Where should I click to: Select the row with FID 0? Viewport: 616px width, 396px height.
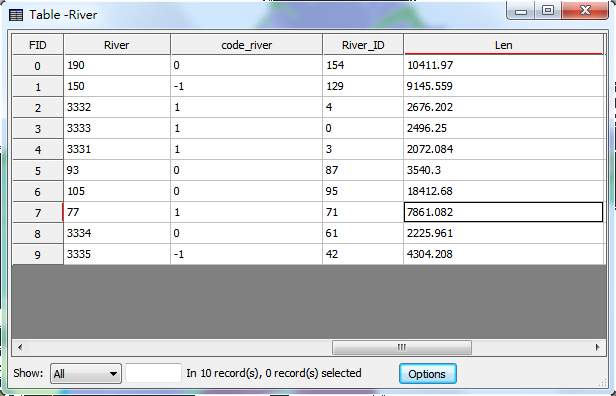click(38, 66)
